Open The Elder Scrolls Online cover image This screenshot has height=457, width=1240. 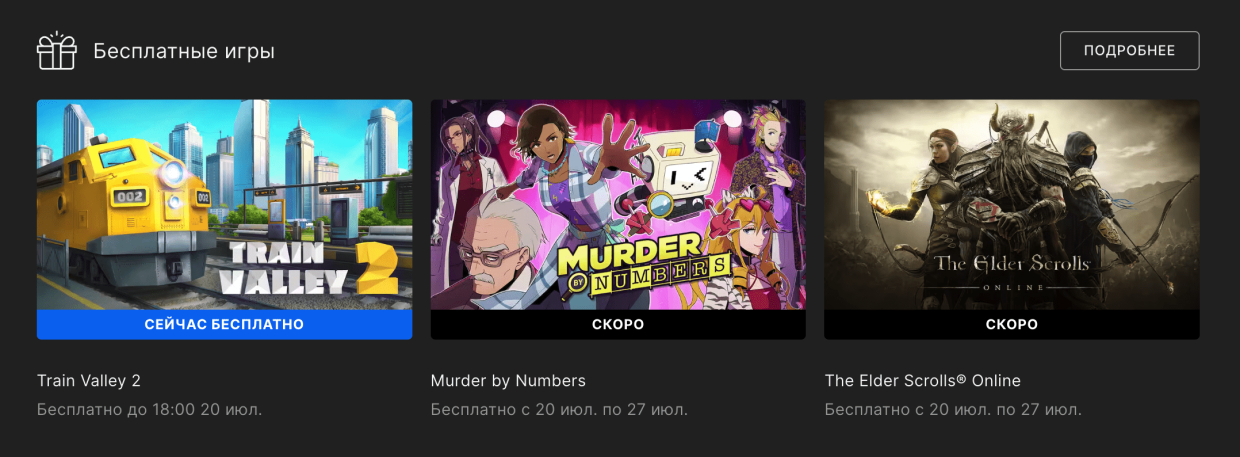pos(1012,204)
